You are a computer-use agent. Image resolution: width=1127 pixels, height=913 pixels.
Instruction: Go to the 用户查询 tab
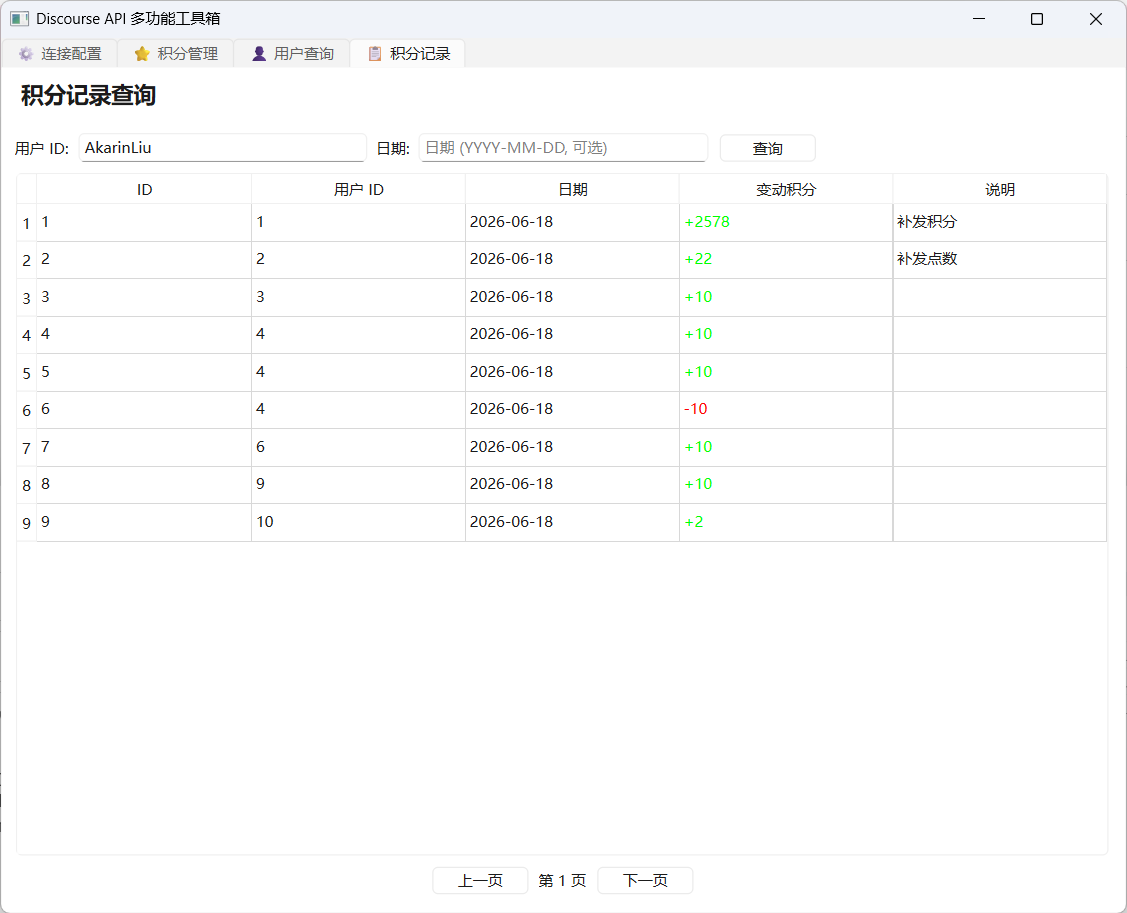click(x=293, y=54)
